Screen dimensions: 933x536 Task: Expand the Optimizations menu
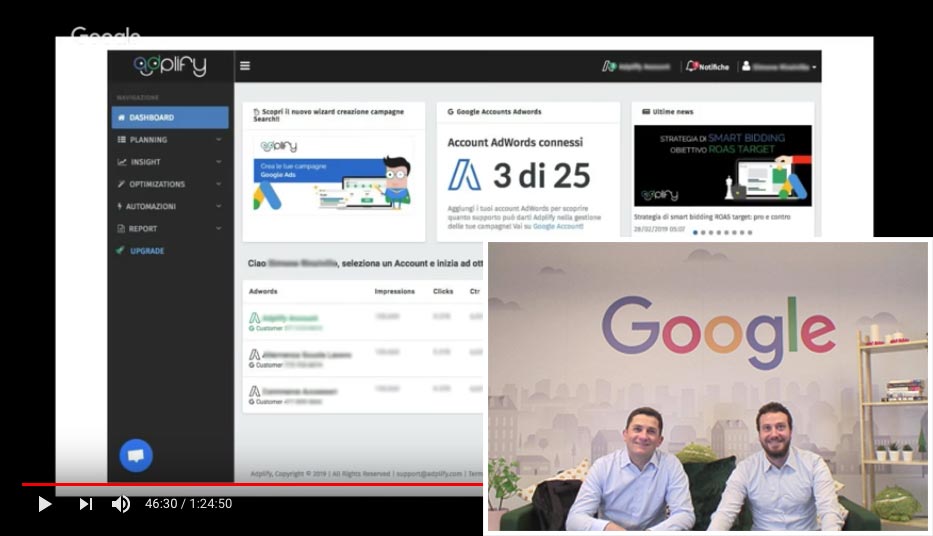pos(170,184)
